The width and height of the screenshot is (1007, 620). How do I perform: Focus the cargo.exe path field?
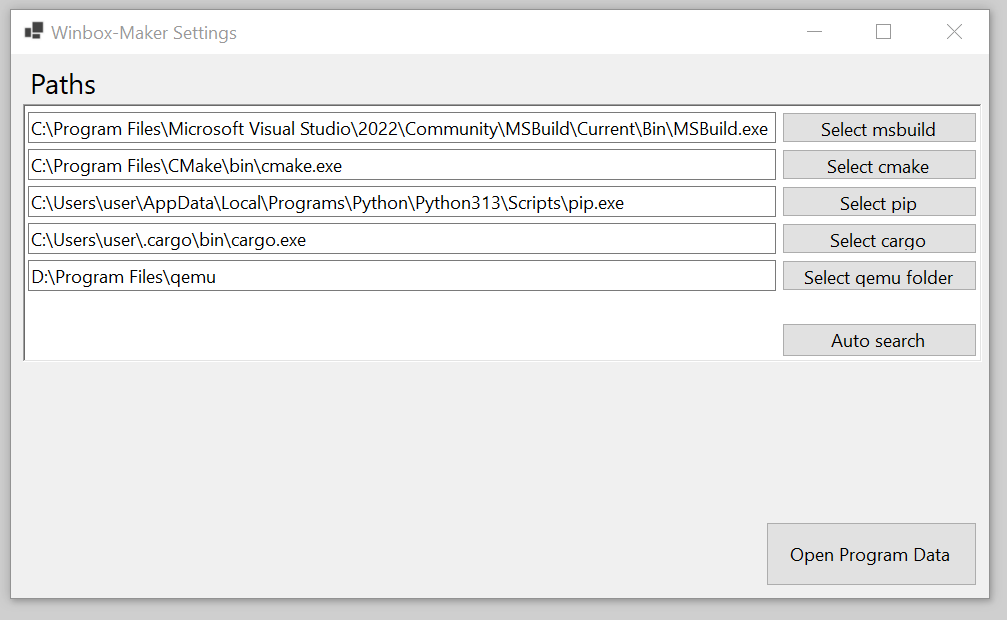pyautogui.click(x=402, y=240)
